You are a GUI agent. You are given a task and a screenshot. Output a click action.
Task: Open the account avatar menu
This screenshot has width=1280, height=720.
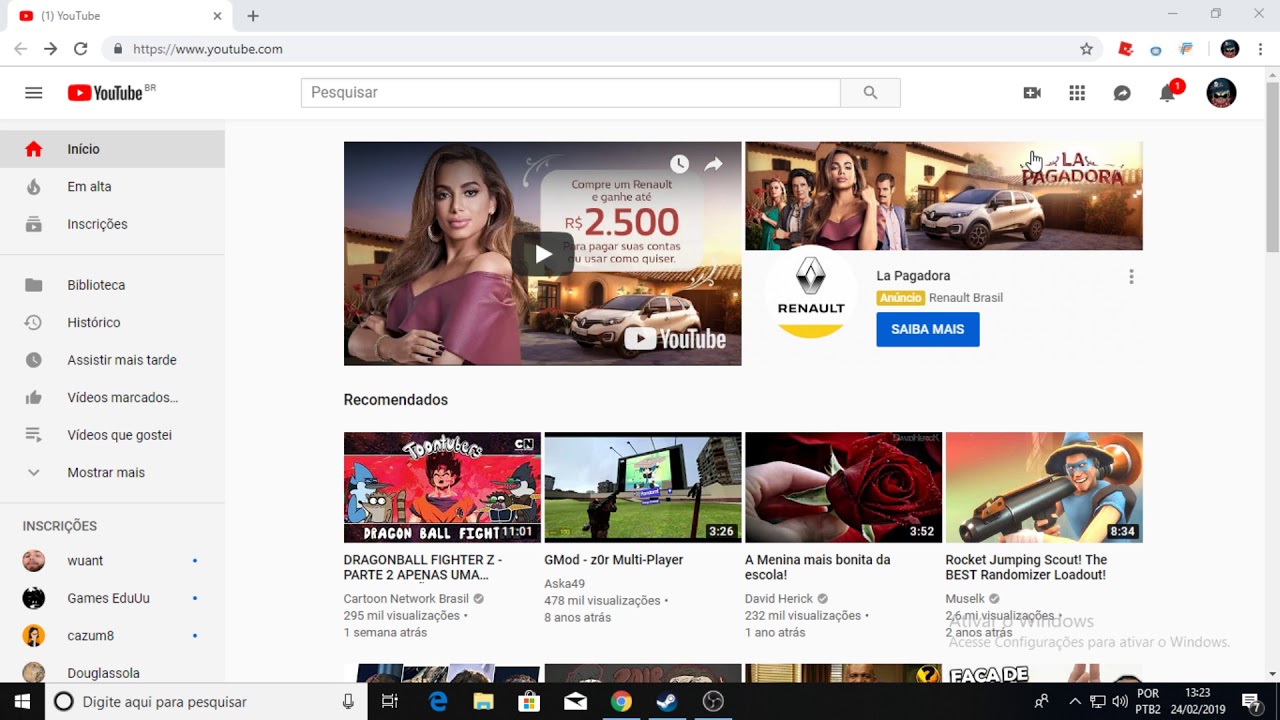pyautogui.click(x=1221, y=93)
